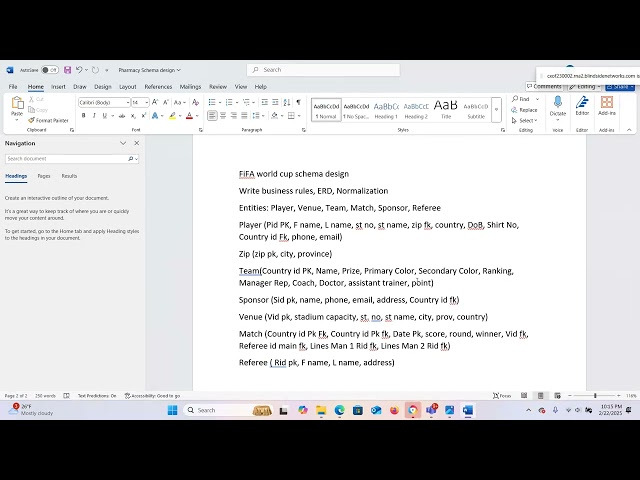Image resolution: width=640 pixels, height=480 pixels.
Task: Decrease paragraph indent
Action: (264, 102)
